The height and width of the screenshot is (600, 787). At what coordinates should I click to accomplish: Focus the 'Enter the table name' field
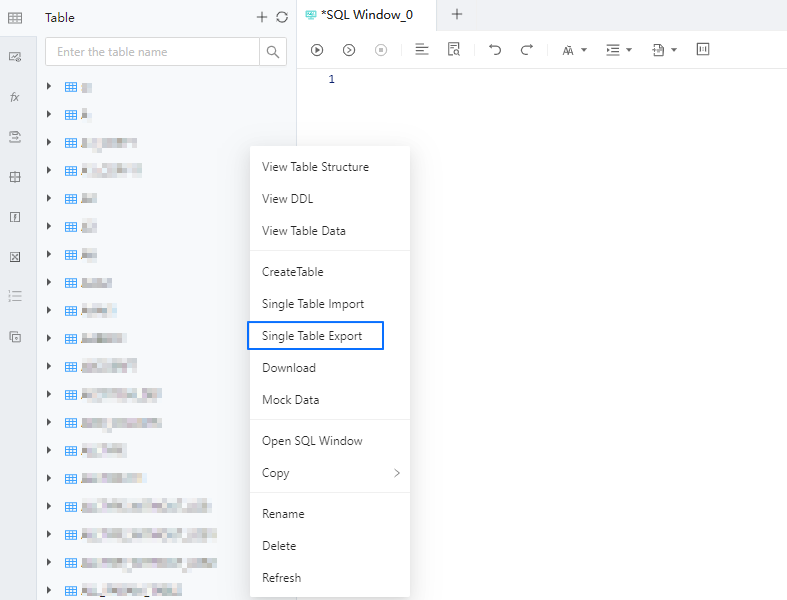[152, 52]
